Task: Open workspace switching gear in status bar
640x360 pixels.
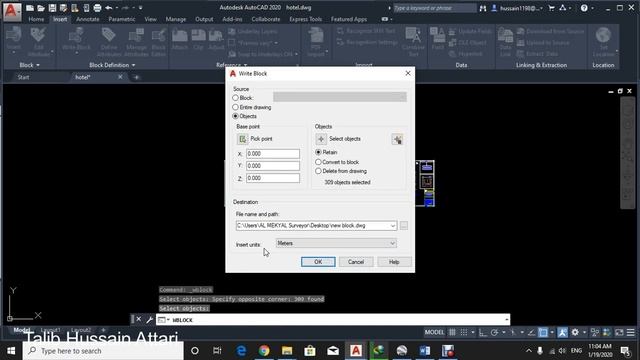Action: pyautogui.click(x=575, y=333)
